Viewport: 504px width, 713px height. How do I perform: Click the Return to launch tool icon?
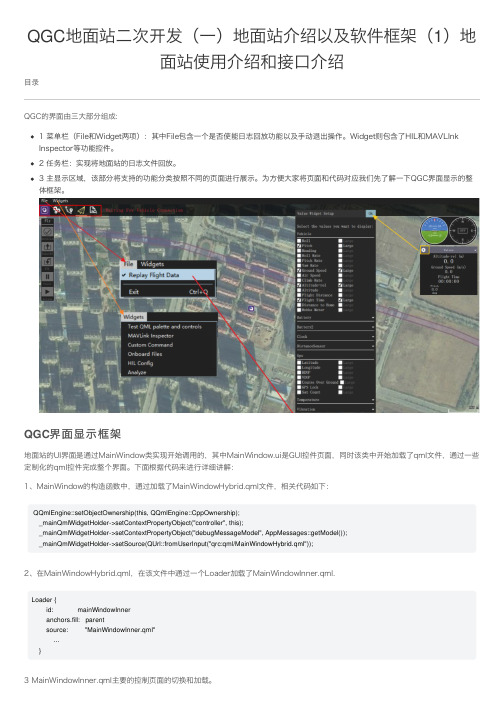click(x=47, y=262)
